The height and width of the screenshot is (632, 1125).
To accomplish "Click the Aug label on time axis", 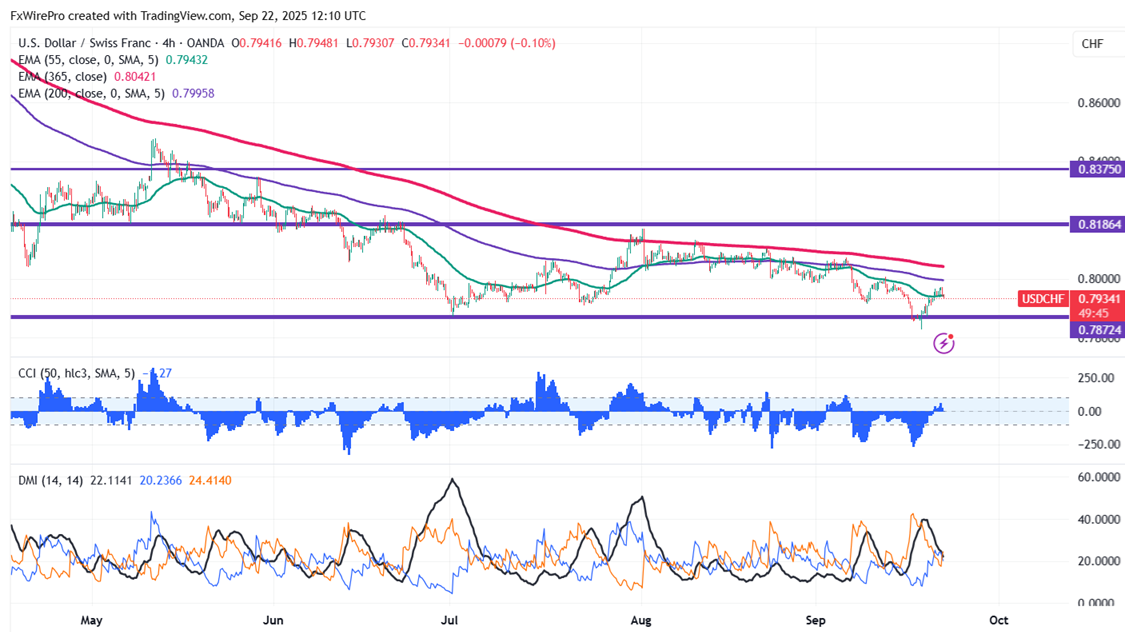I will click(x=641, y=621).
